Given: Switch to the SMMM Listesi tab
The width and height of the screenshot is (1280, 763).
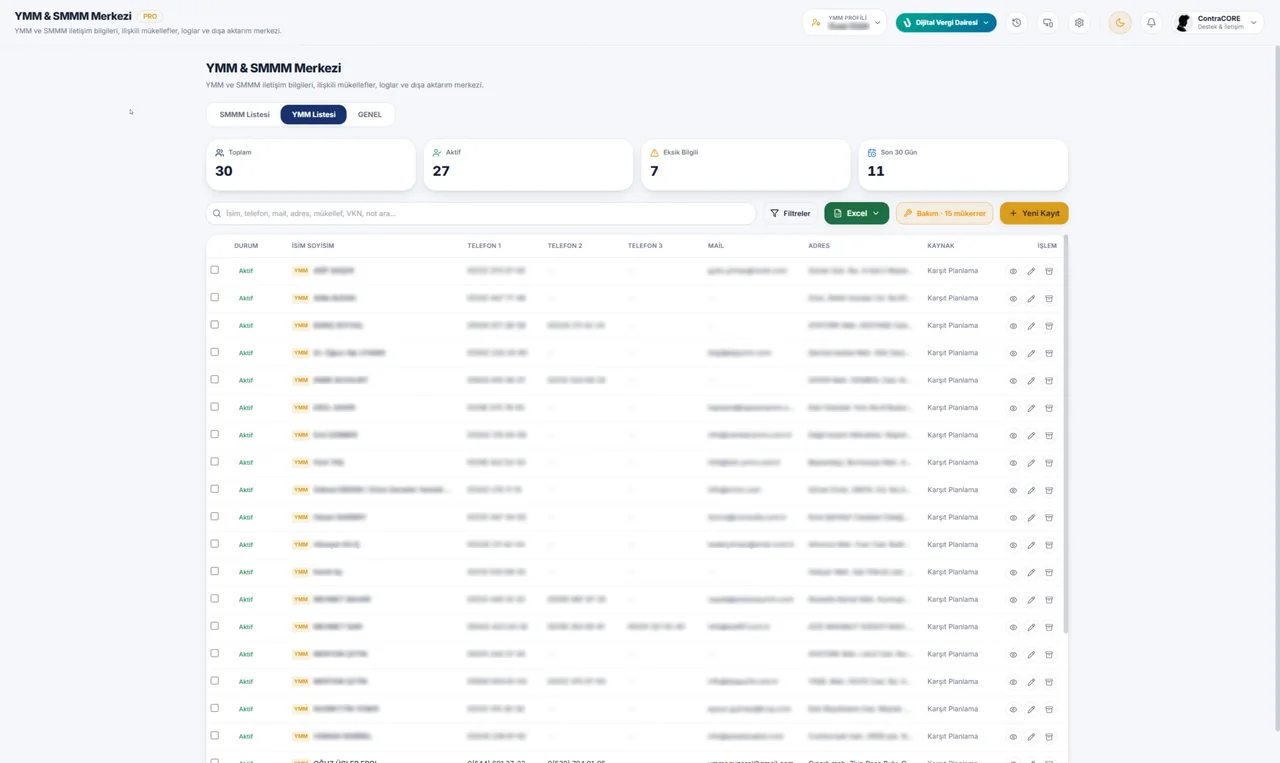Looking at the screenshot, I should pos(245,115).
